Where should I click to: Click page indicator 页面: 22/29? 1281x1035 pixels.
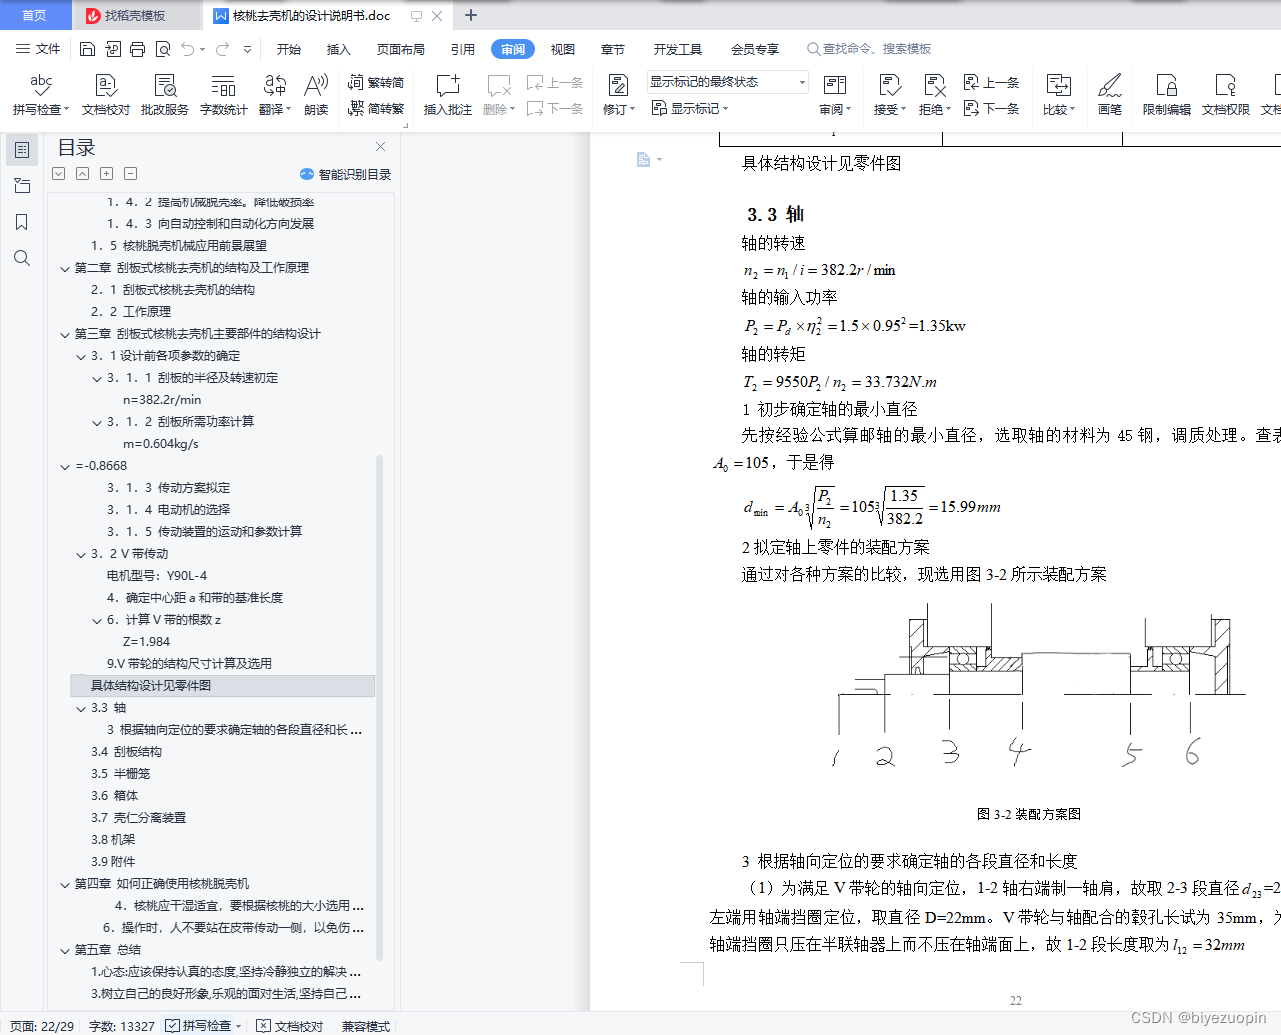tap(42, 1026)
